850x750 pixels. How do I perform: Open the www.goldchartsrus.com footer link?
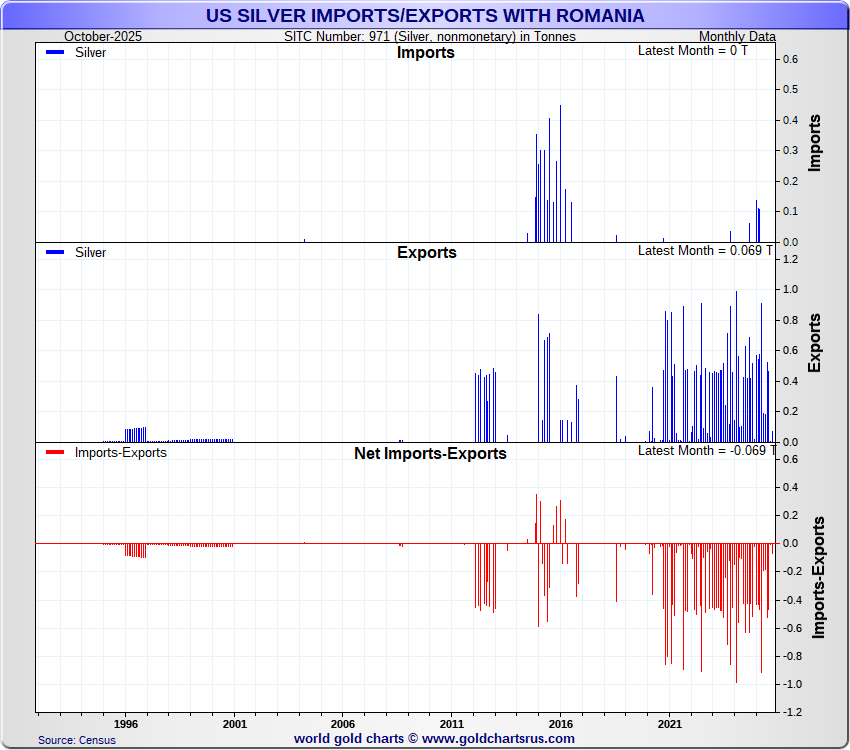click(498, 739)
